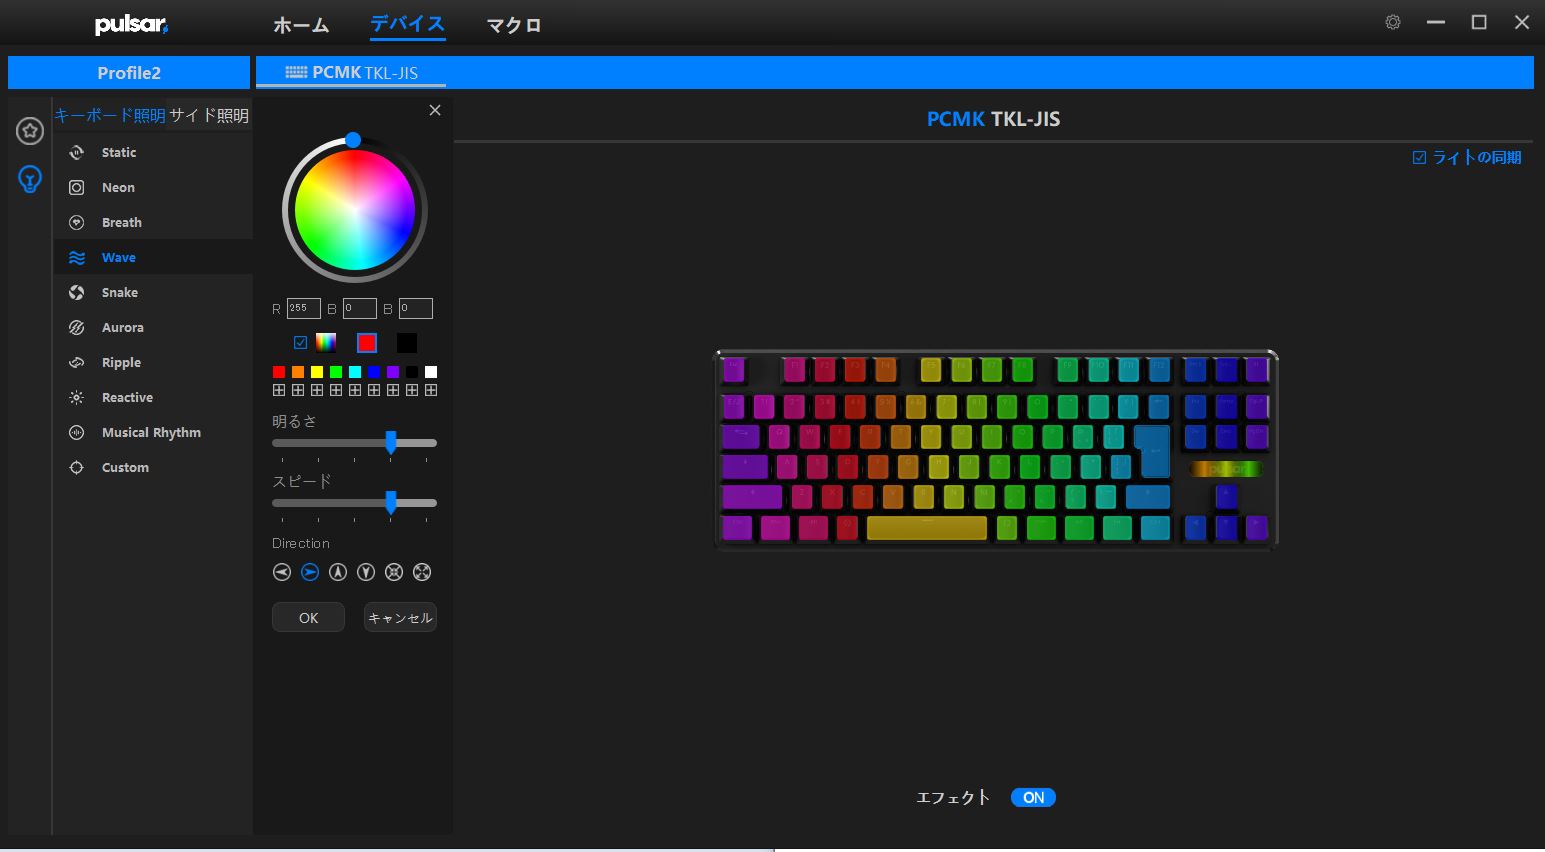Open the settings gear icon
Screen dimensions: 1545x852
point(1393,22)
